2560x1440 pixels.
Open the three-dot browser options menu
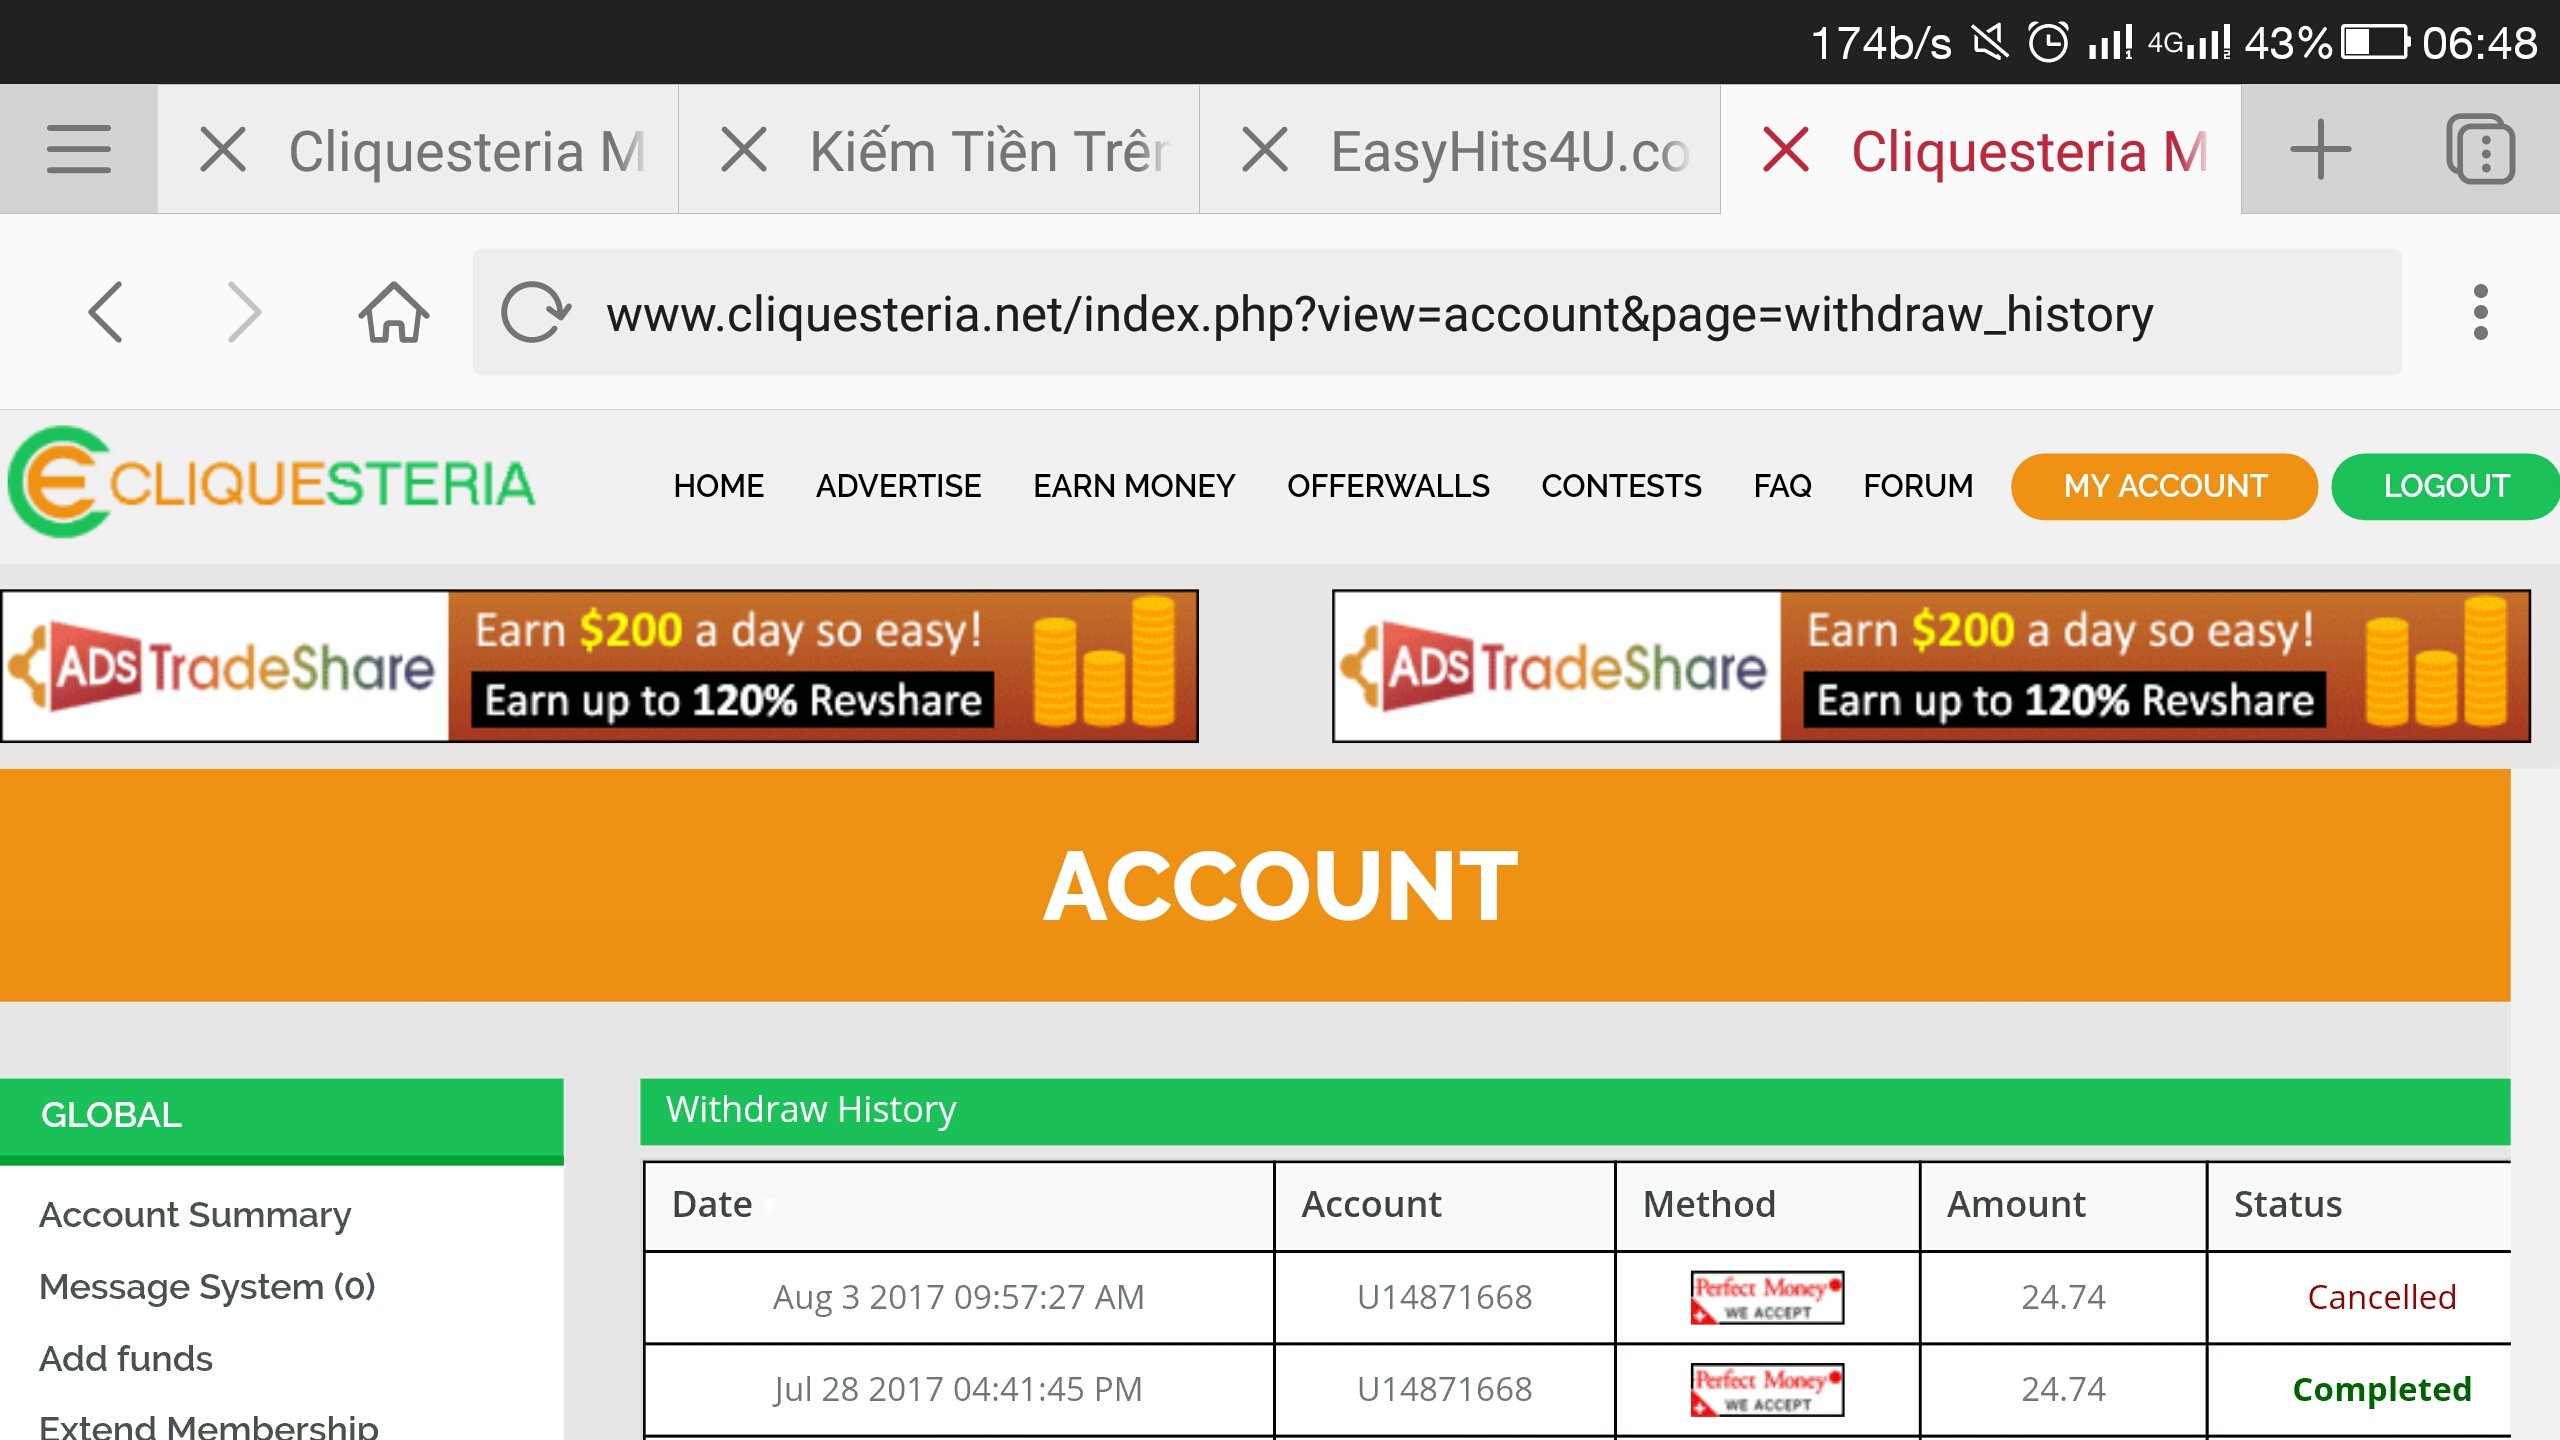pyautogui.click(x=2480, y=313)
